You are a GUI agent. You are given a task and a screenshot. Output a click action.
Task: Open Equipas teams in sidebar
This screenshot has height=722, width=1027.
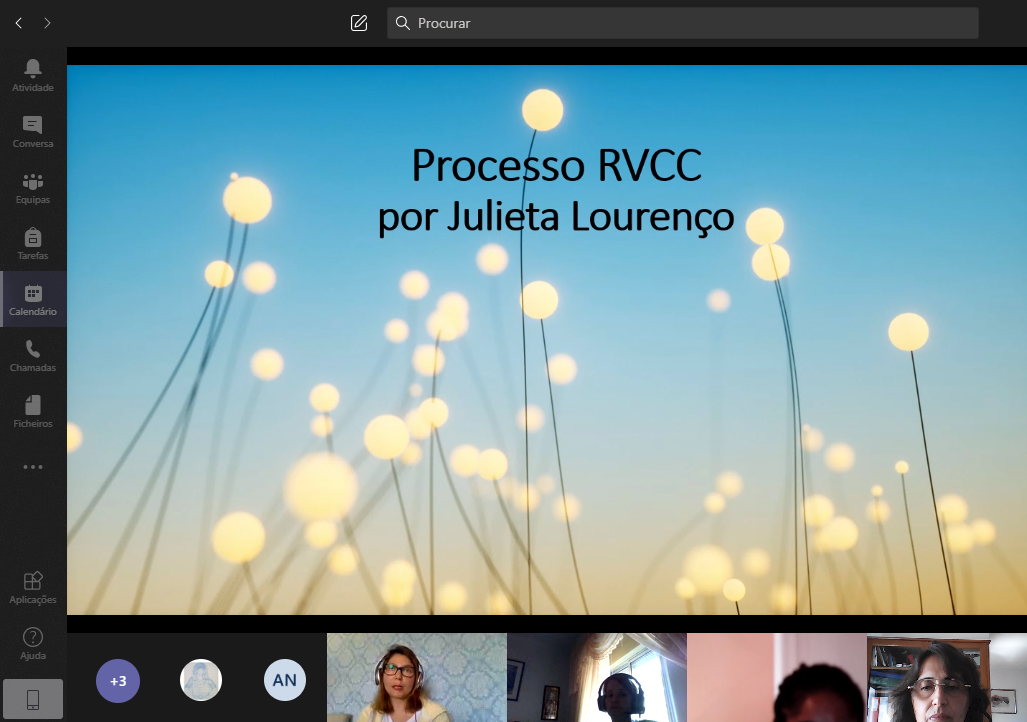click(x=33, y=188)
